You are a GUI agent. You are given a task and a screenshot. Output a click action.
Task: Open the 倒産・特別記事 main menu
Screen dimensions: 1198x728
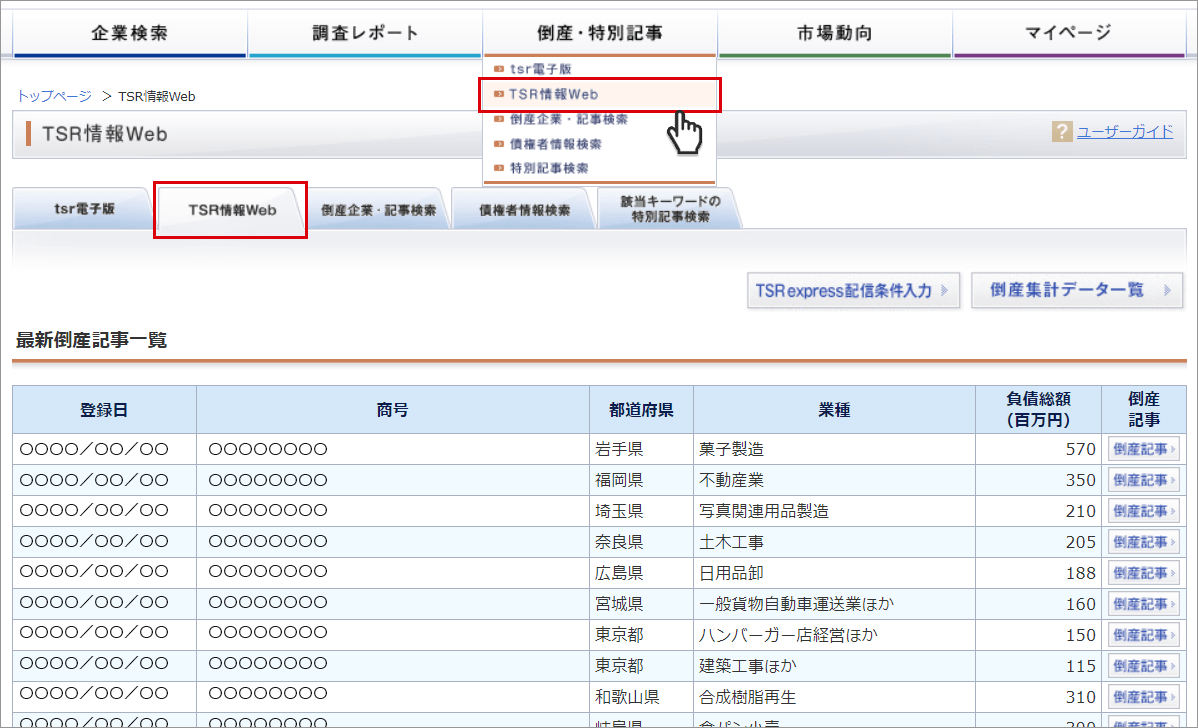600,33
